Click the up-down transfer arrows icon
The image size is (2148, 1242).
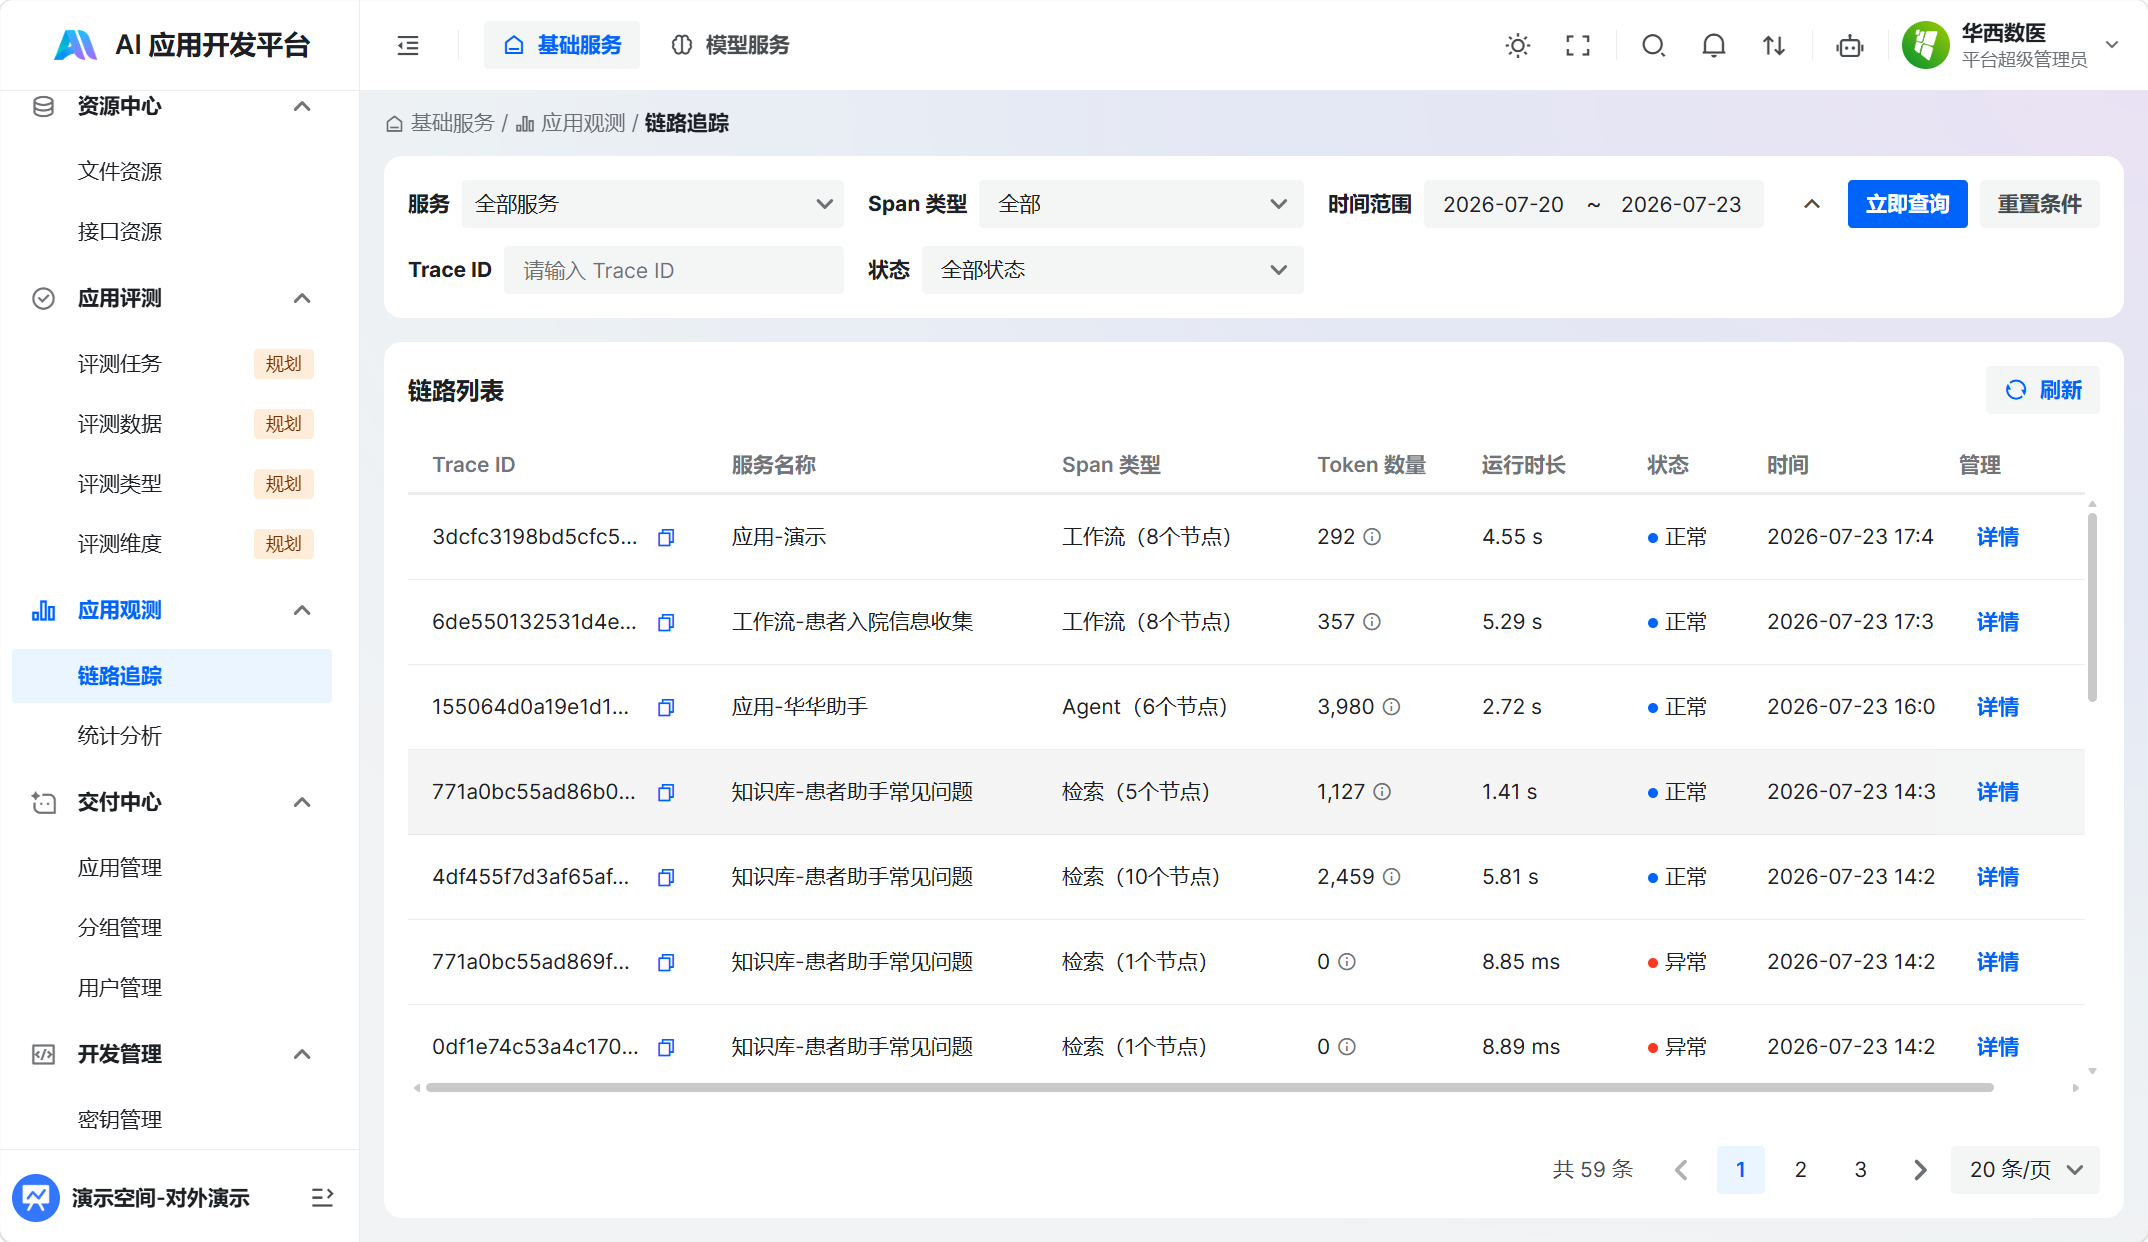coord(1774,45)
